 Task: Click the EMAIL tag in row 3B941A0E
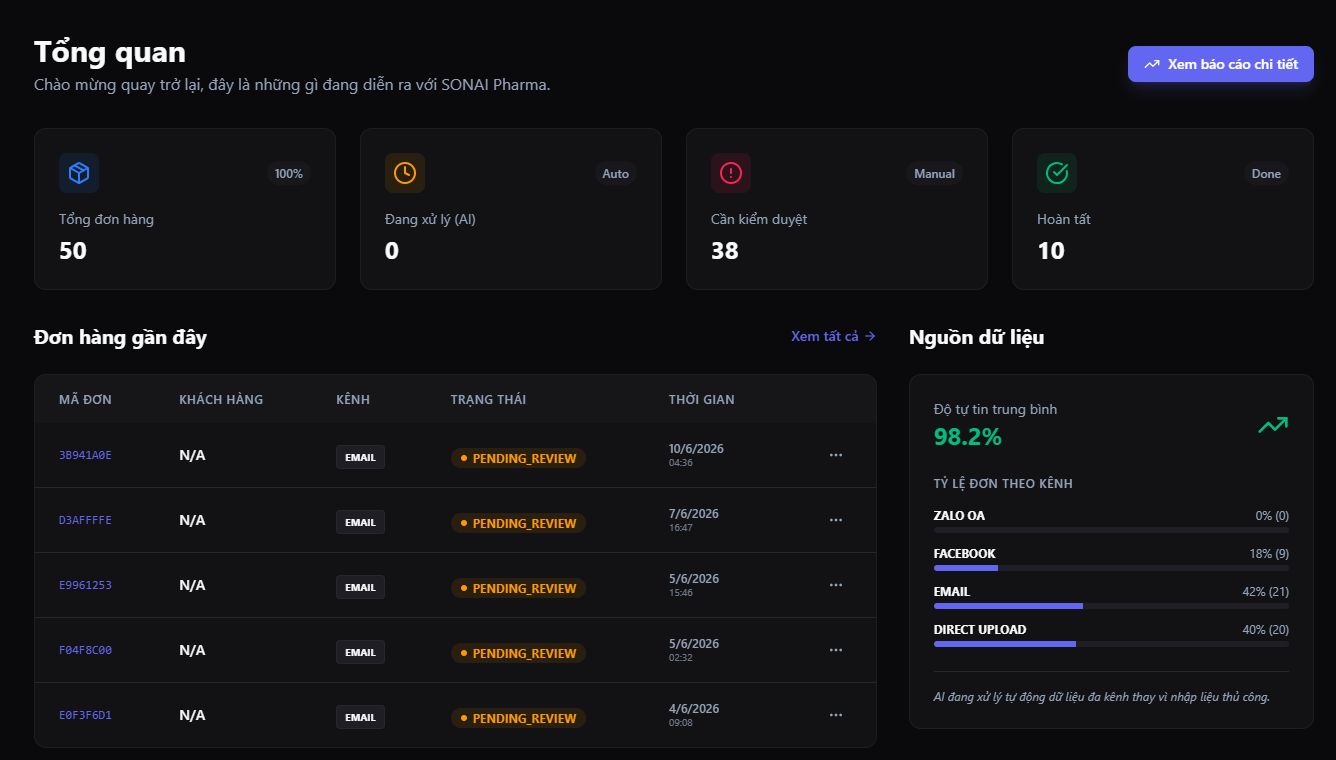[x=360, y=457]
